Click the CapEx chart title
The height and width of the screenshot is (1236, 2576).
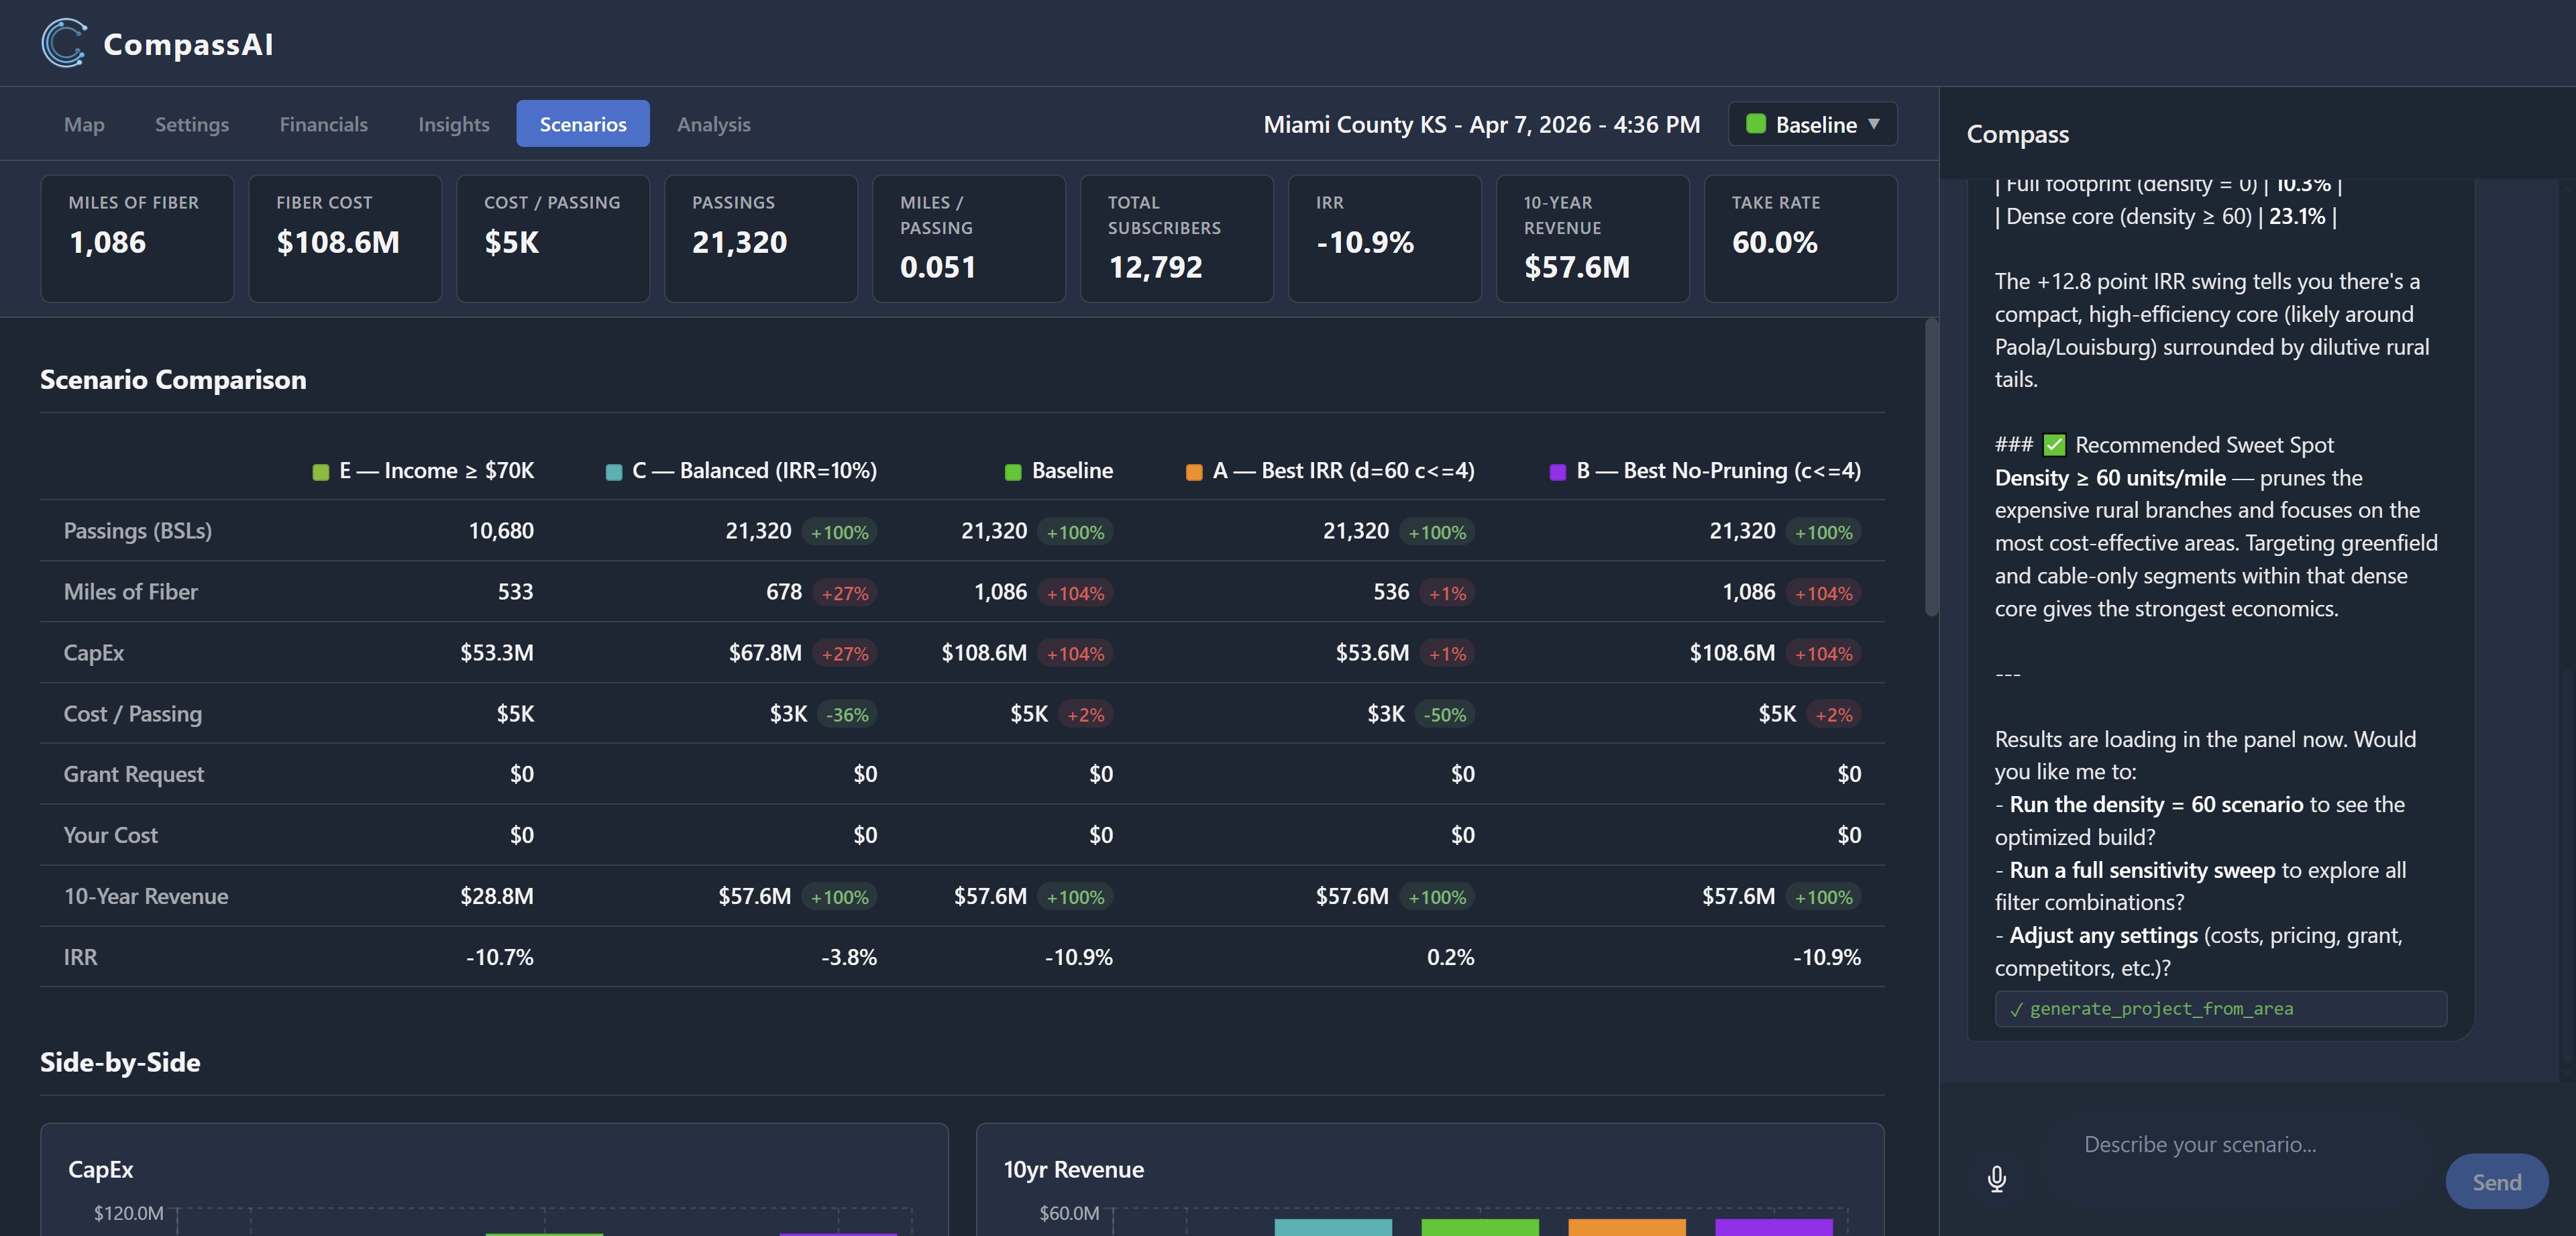coord(101,1170)
